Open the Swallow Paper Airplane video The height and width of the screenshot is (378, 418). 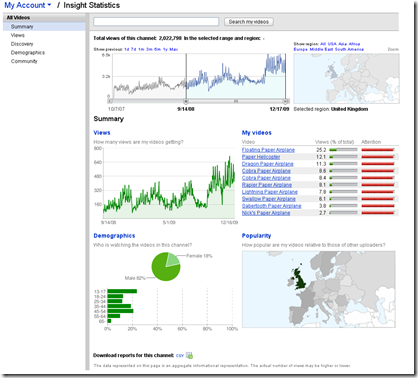[x=269, y=199]
